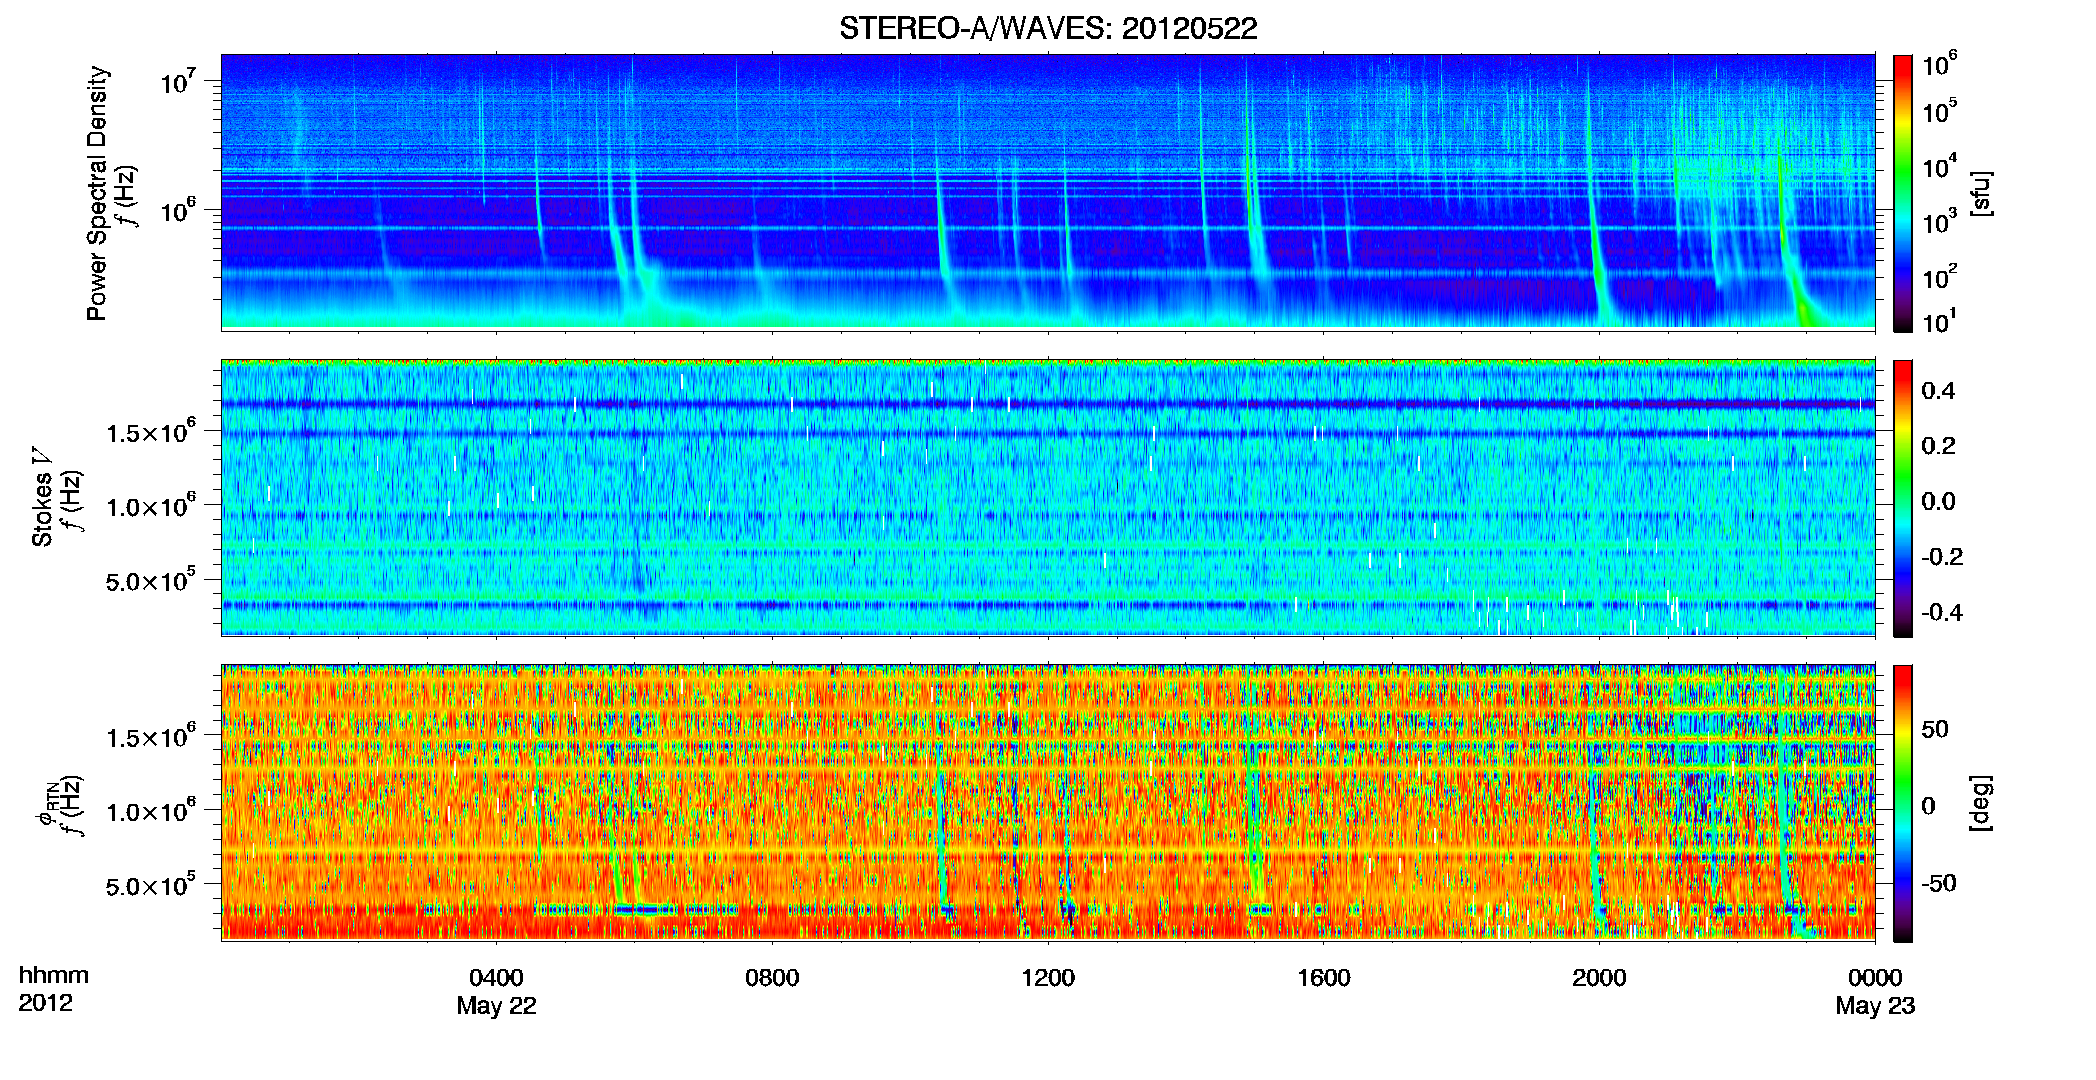2096x1080 pixels.
Task: Click the 0.2 value on Stokes V scale
Action: (1938, 446)
